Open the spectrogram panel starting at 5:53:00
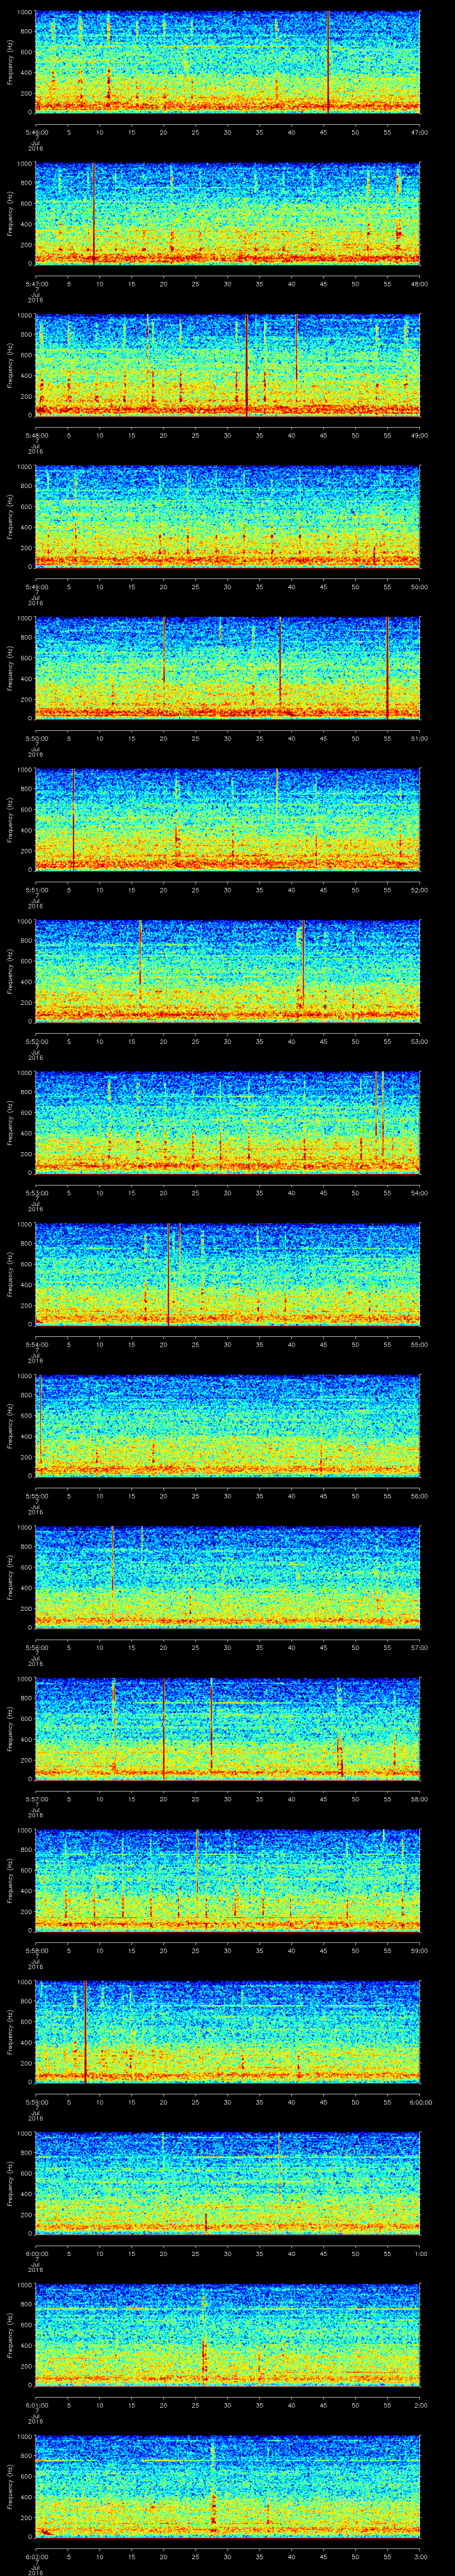Viewport: 455px width, 2576px height. (x=227, y=1123)
